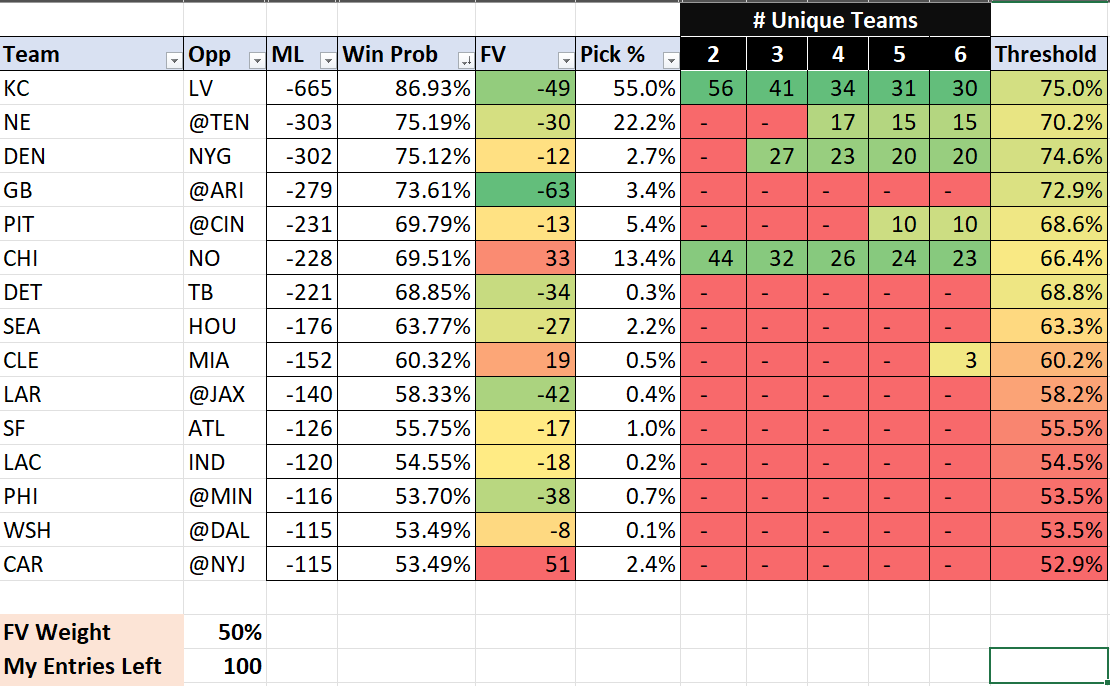
Task: Select the My Entries Left 100 cell
Action: click(x=227, y=666)
